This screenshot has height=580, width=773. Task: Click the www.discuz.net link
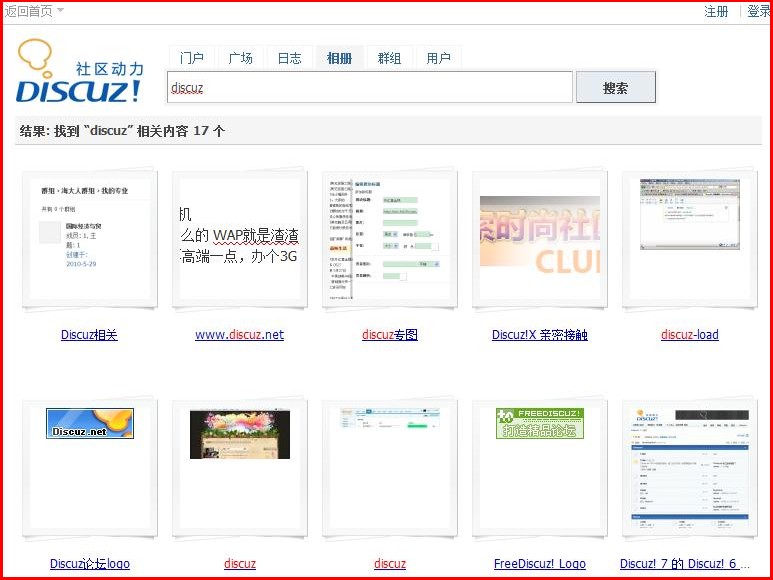[240, 335]
